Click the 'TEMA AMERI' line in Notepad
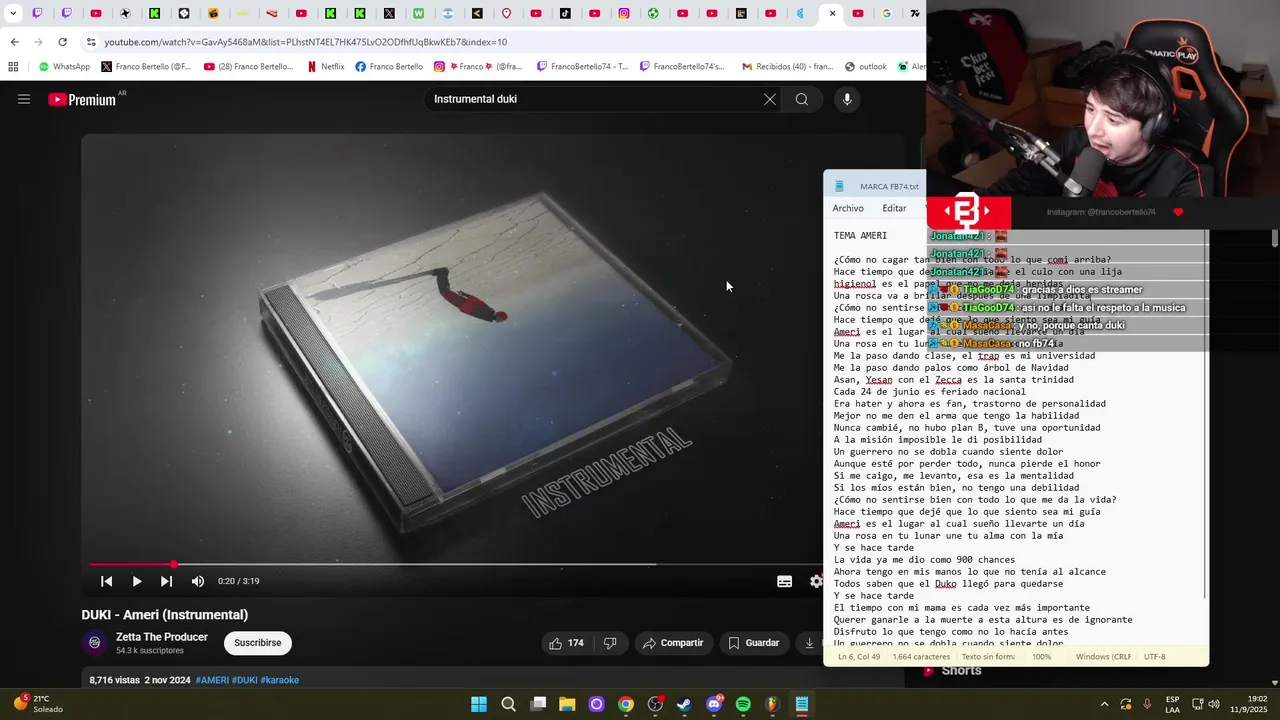Screen dimensions: 1280x720 coord(860,236)
